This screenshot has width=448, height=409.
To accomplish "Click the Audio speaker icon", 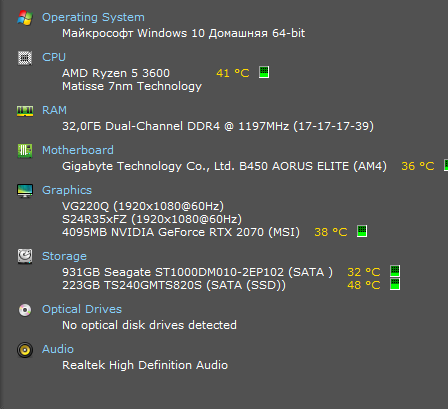I will 25,350.
